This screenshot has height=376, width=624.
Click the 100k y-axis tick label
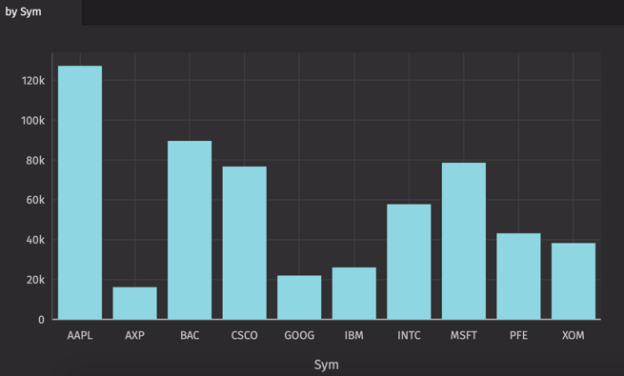[x=33, y=121]
